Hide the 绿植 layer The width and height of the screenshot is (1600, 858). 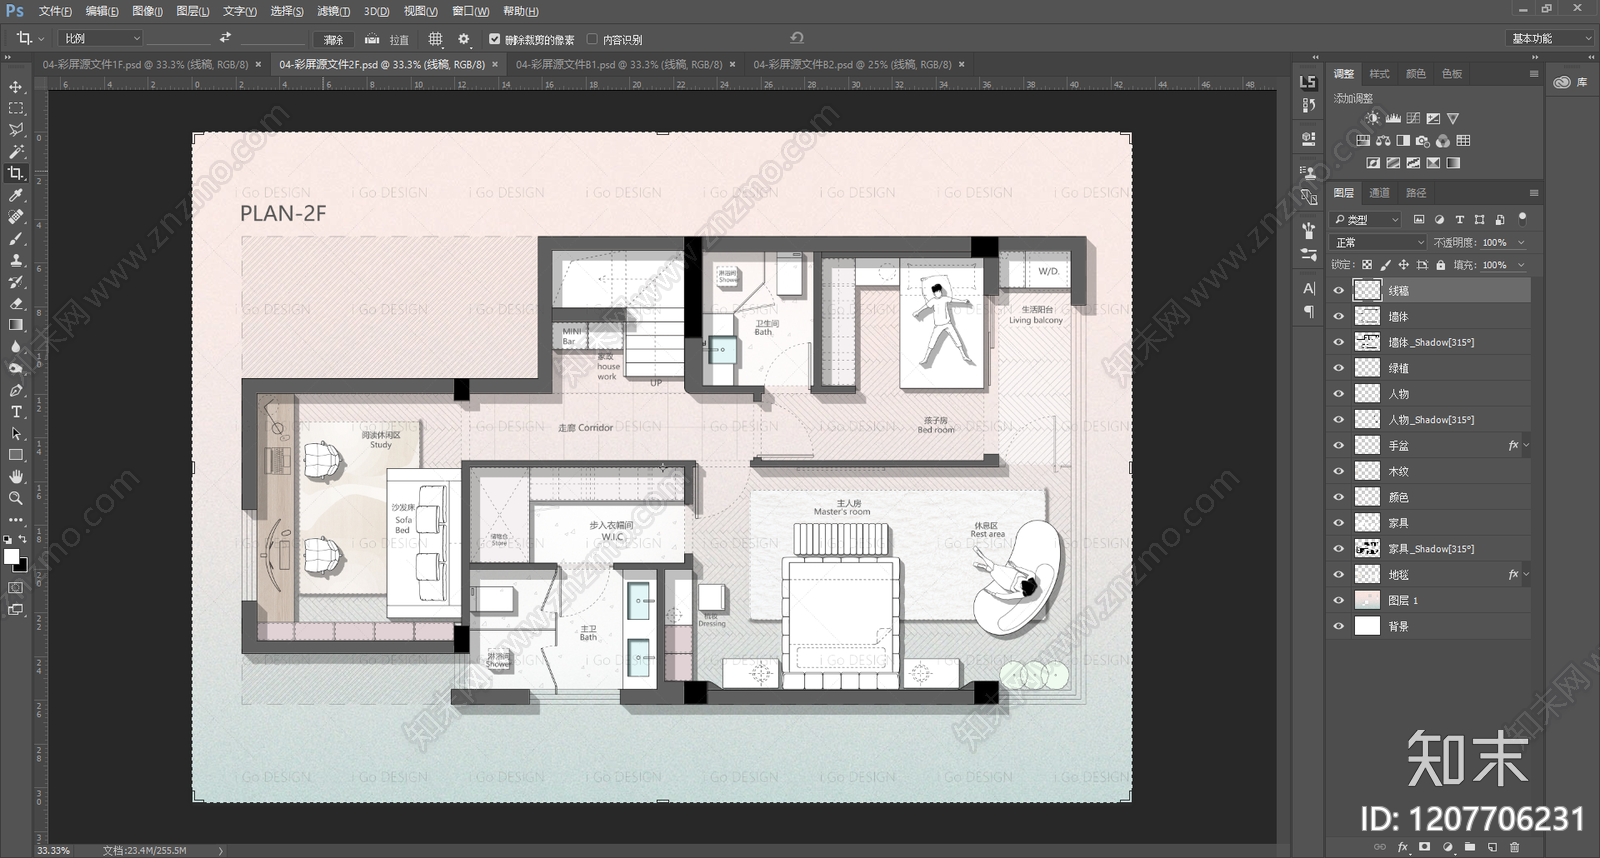tap(1339, 368)
